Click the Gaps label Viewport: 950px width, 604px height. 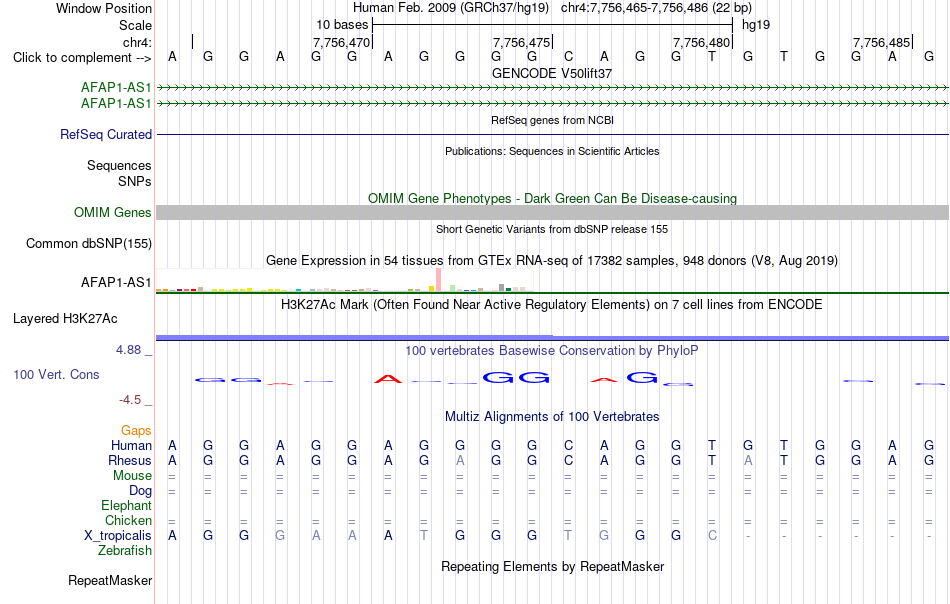pyautogui.click(x=136, y=431)
